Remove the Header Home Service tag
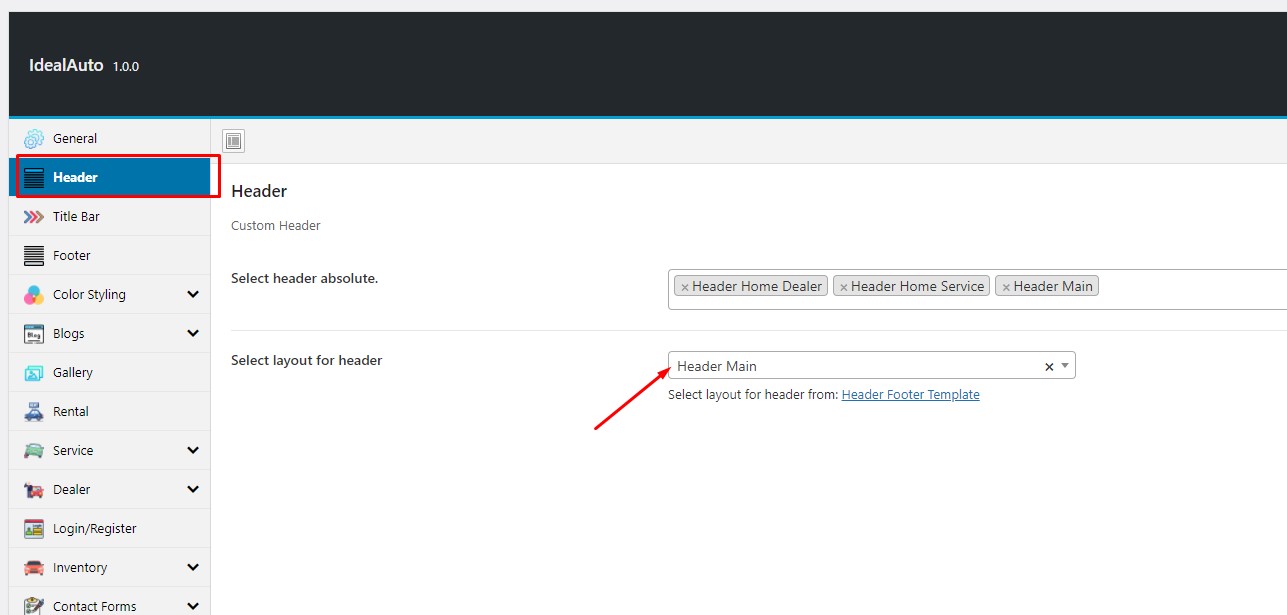1287x615 pixels. point(844,287)
